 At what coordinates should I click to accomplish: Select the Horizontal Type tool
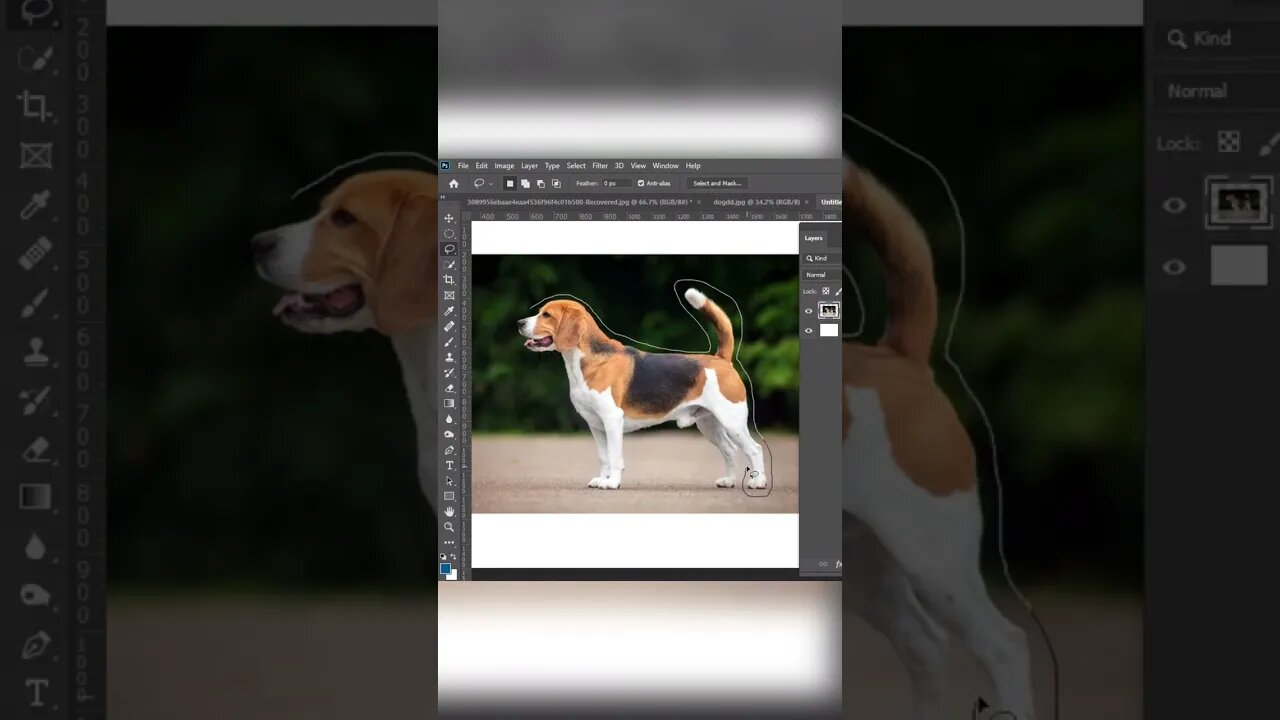coord(449,465)
